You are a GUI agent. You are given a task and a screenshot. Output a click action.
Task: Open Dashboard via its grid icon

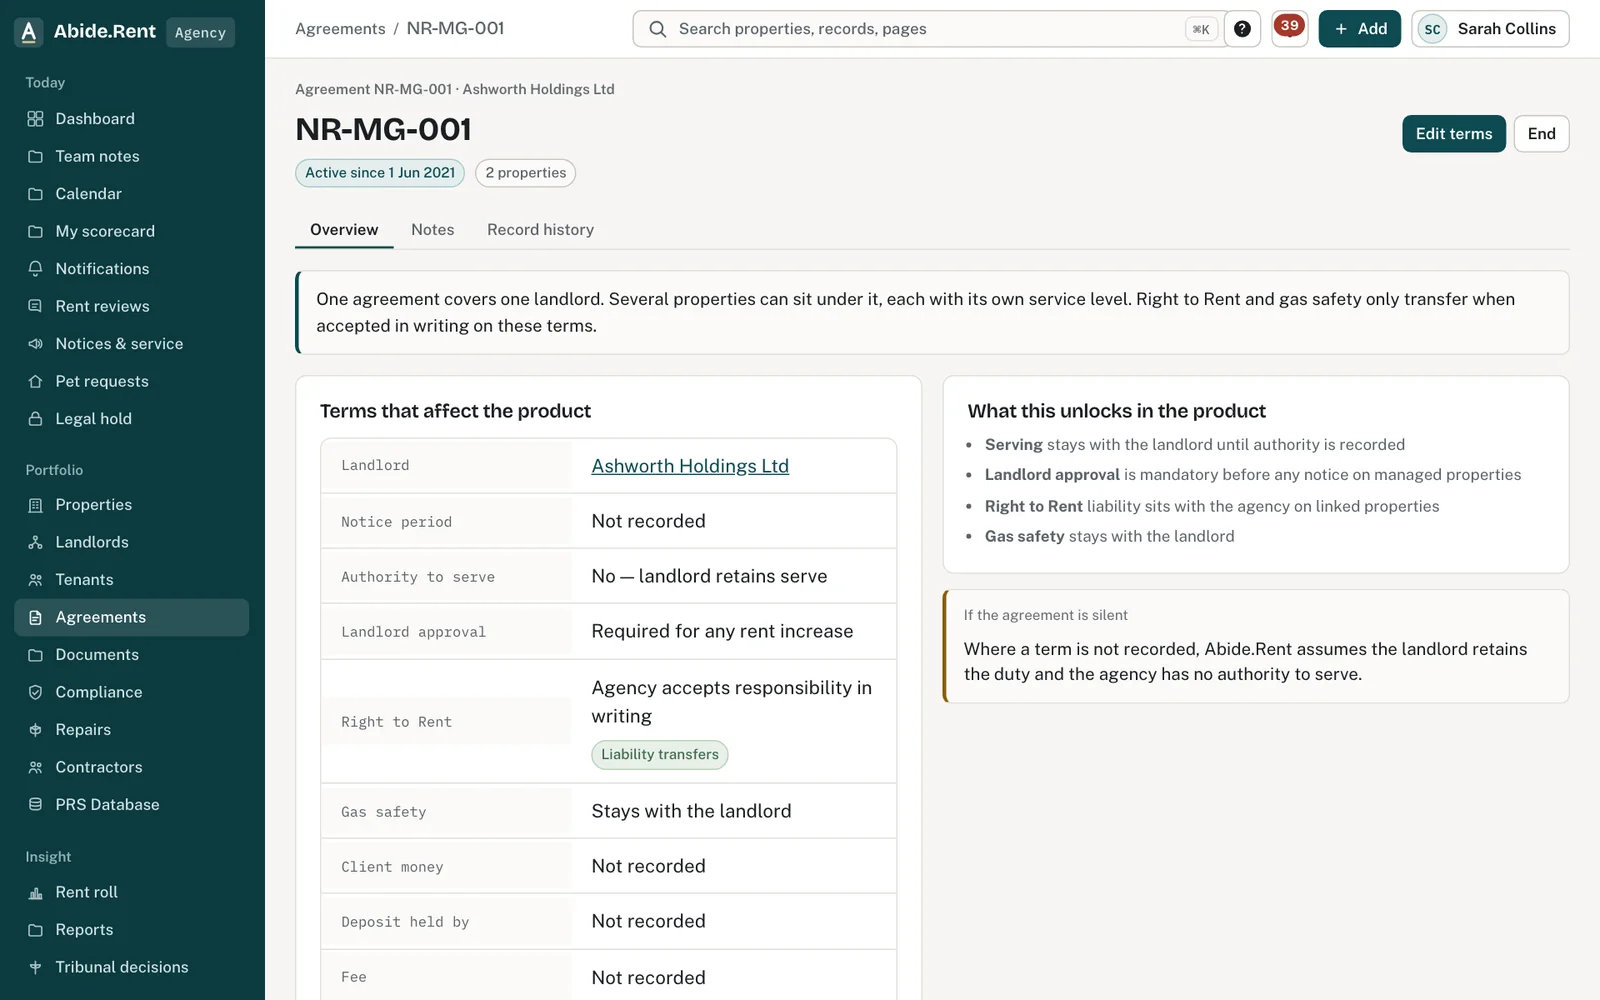tap(35, 119)
